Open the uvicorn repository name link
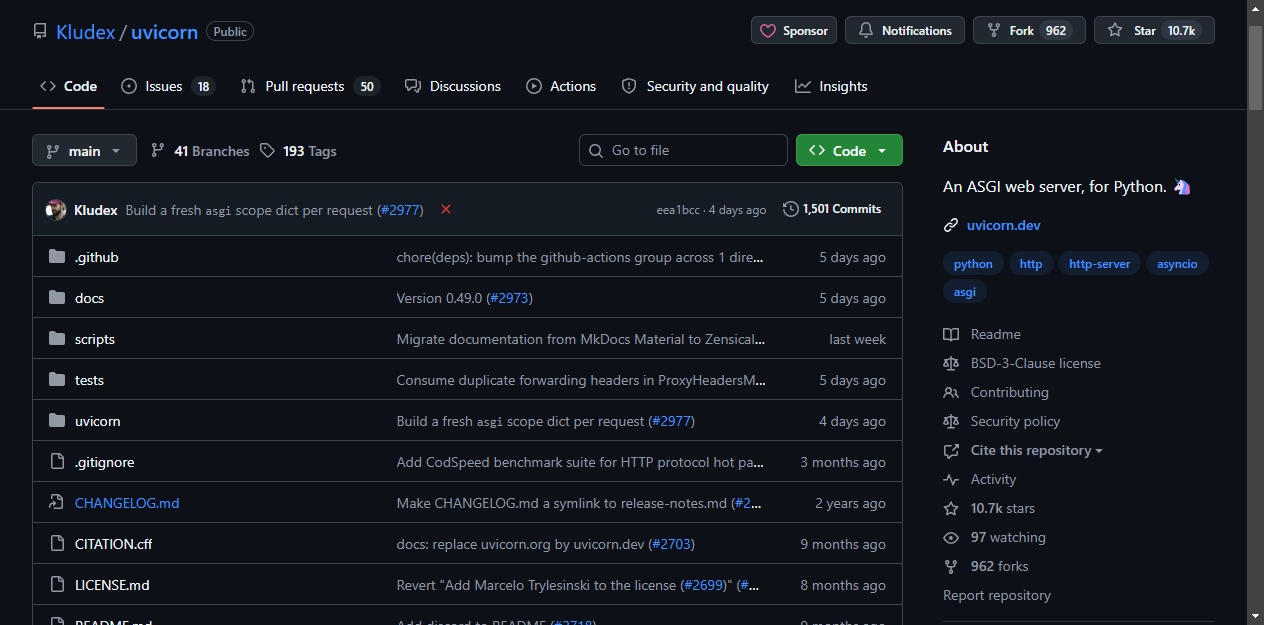Image resolution: width=1264 pixels, height=625 pixels. [164, 32]
